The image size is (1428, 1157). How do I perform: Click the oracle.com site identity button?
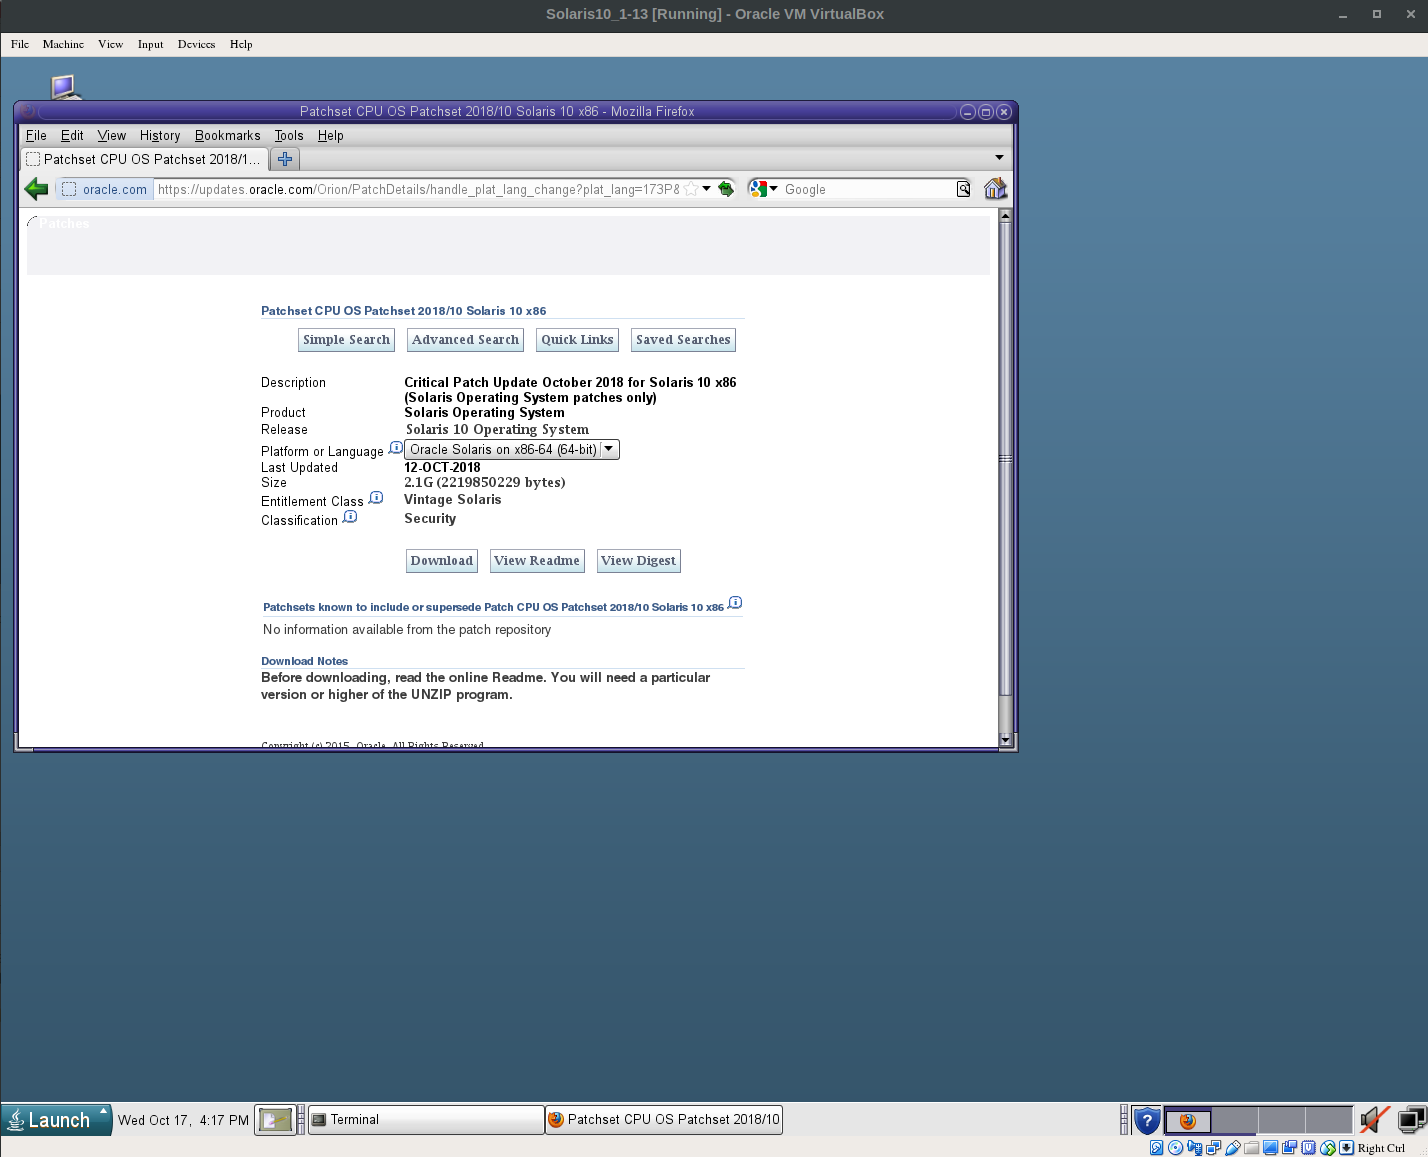[104, 189]
